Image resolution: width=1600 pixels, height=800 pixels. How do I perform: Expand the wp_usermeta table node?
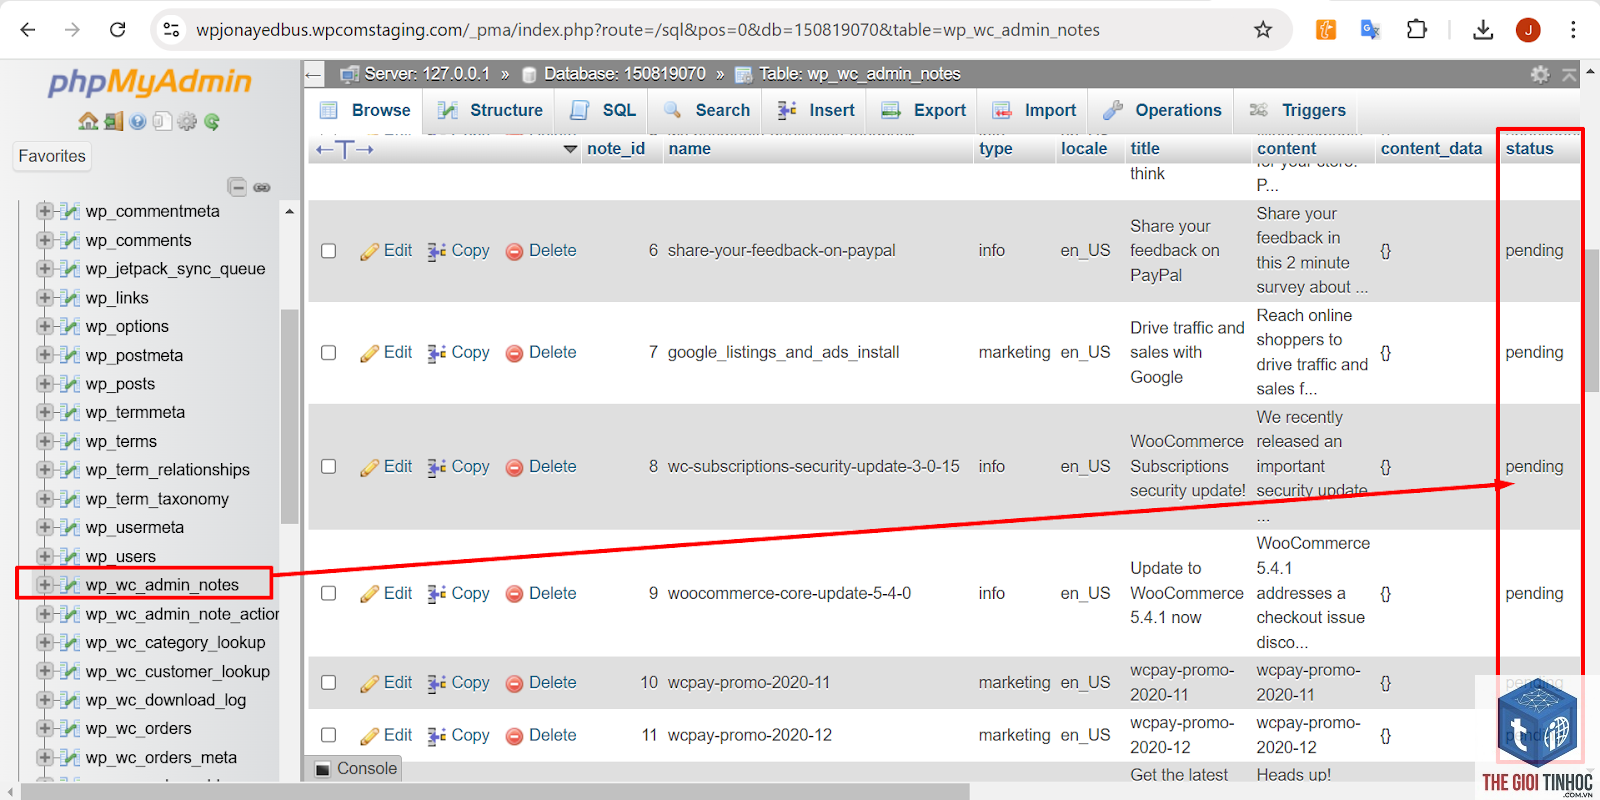point(44,527)
